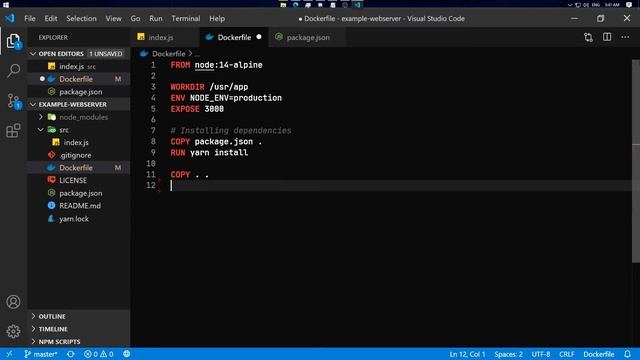This screenshot has width=640, height=360.
Task: Change language mode Dockerfile in status bar
Action: [x=598, y=354]
